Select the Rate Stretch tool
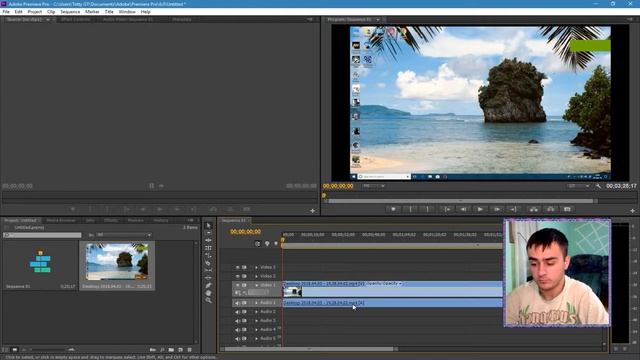The height and width of the screenshot is (360, 640). click(208, 256)
